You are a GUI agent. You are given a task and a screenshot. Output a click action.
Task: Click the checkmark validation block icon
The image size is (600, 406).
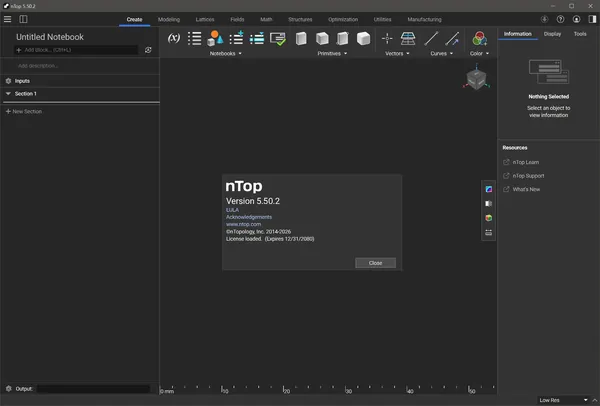pos(278,39)
